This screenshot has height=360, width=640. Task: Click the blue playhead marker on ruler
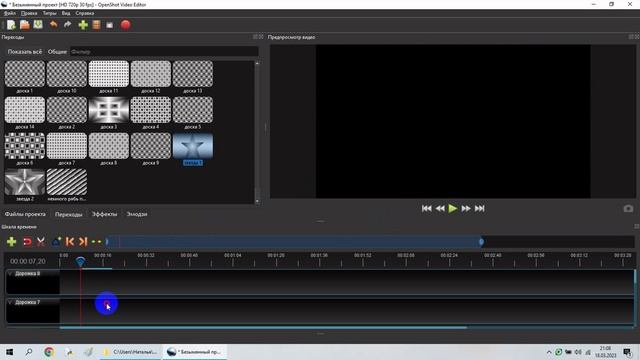pyautogui.click(x=80, y=261)
